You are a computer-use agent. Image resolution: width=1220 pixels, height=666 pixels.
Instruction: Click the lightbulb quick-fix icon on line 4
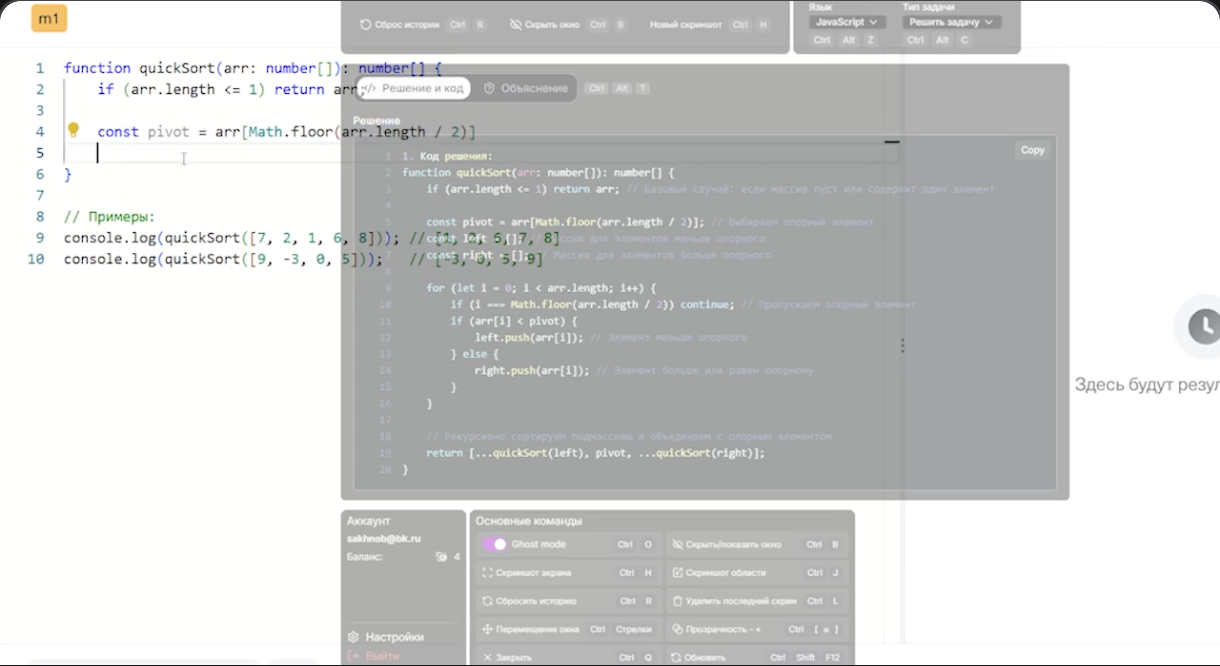point(73,130)
